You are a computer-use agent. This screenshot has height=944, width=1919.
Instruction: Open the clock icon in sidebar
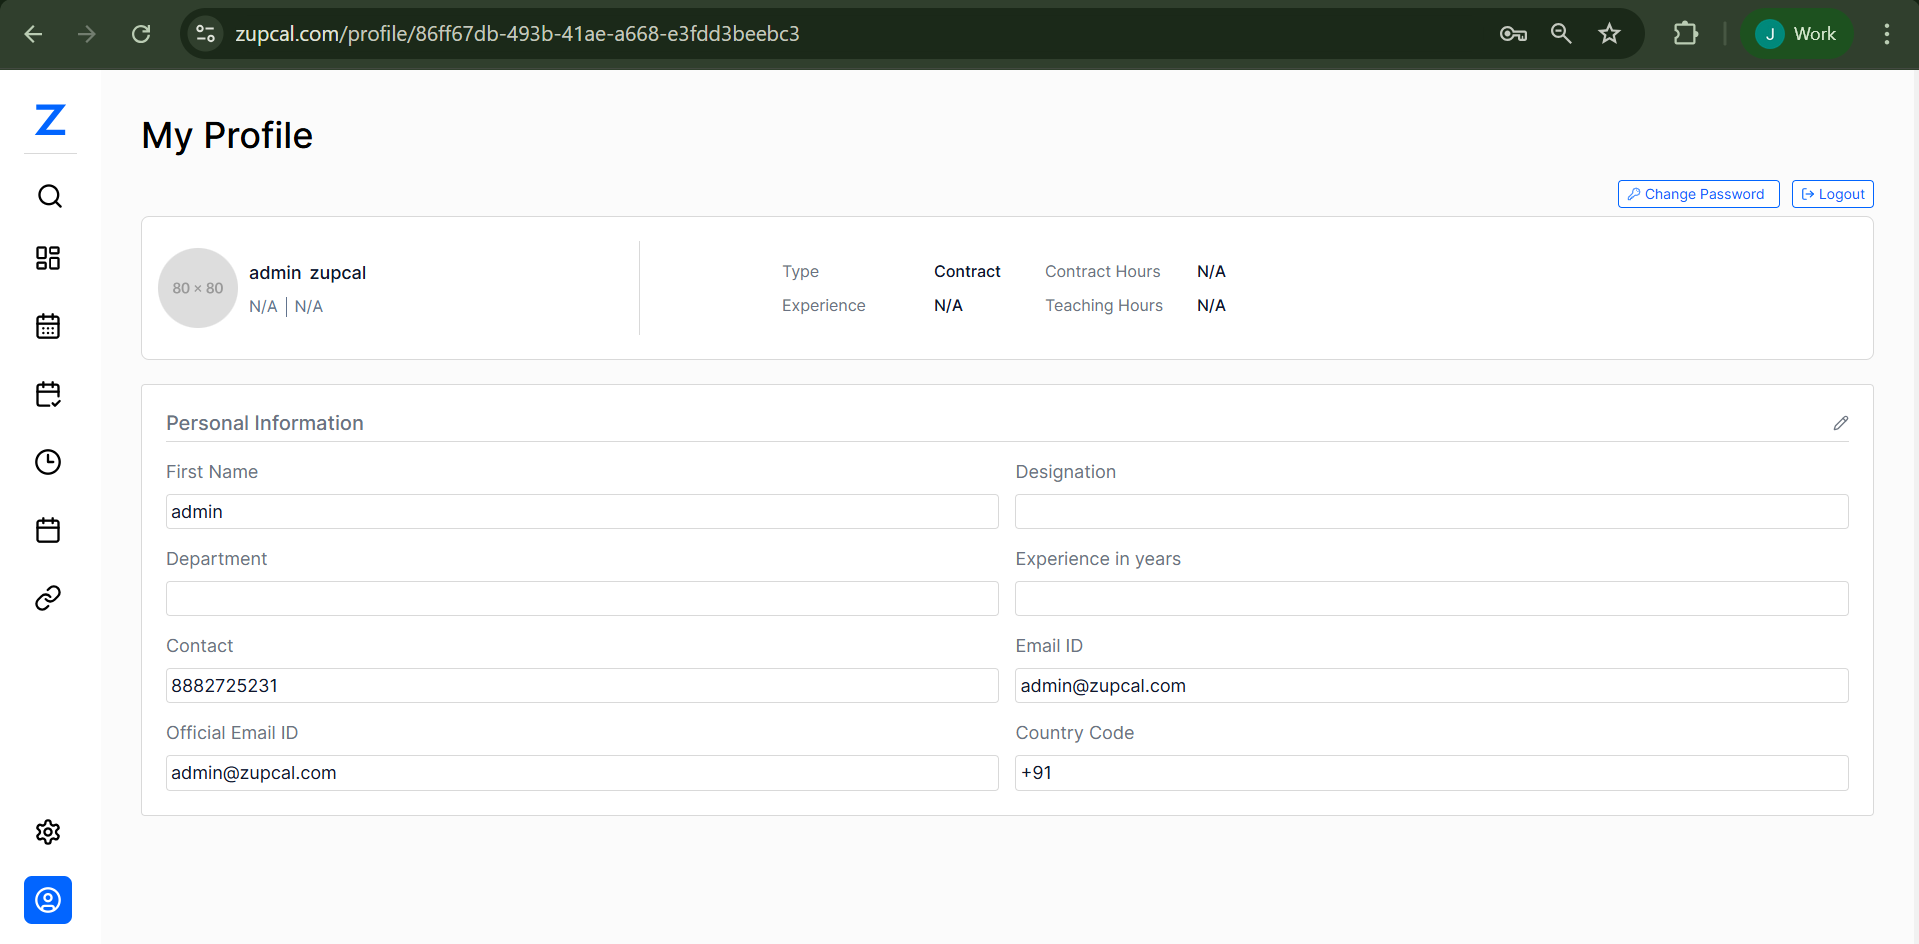click(48, 462)
